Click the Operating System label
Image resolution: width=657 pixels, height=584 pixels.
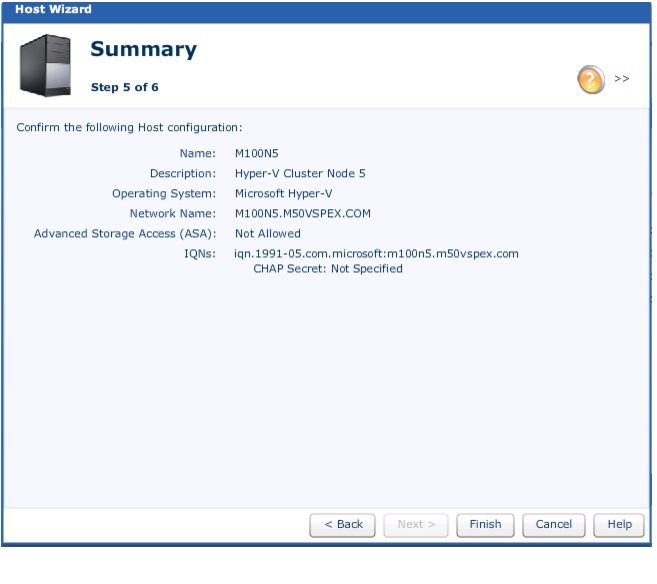coord(164,194)
